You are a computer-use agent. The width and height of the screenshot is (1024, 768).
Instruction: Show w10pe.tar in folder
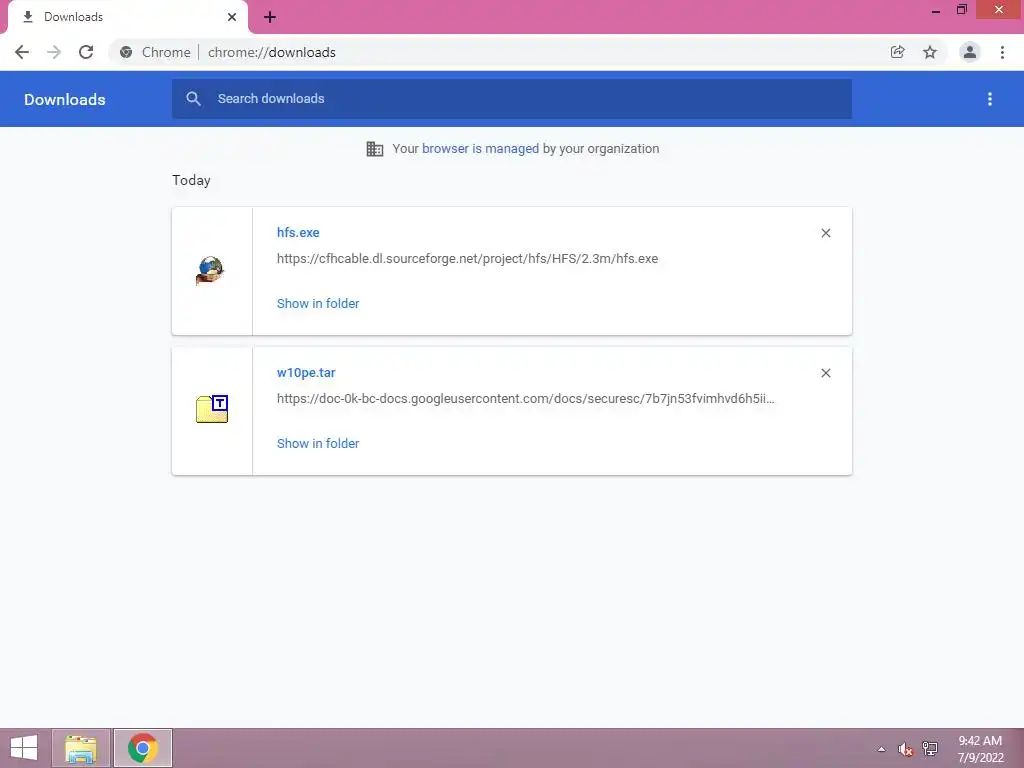point(318,443)
